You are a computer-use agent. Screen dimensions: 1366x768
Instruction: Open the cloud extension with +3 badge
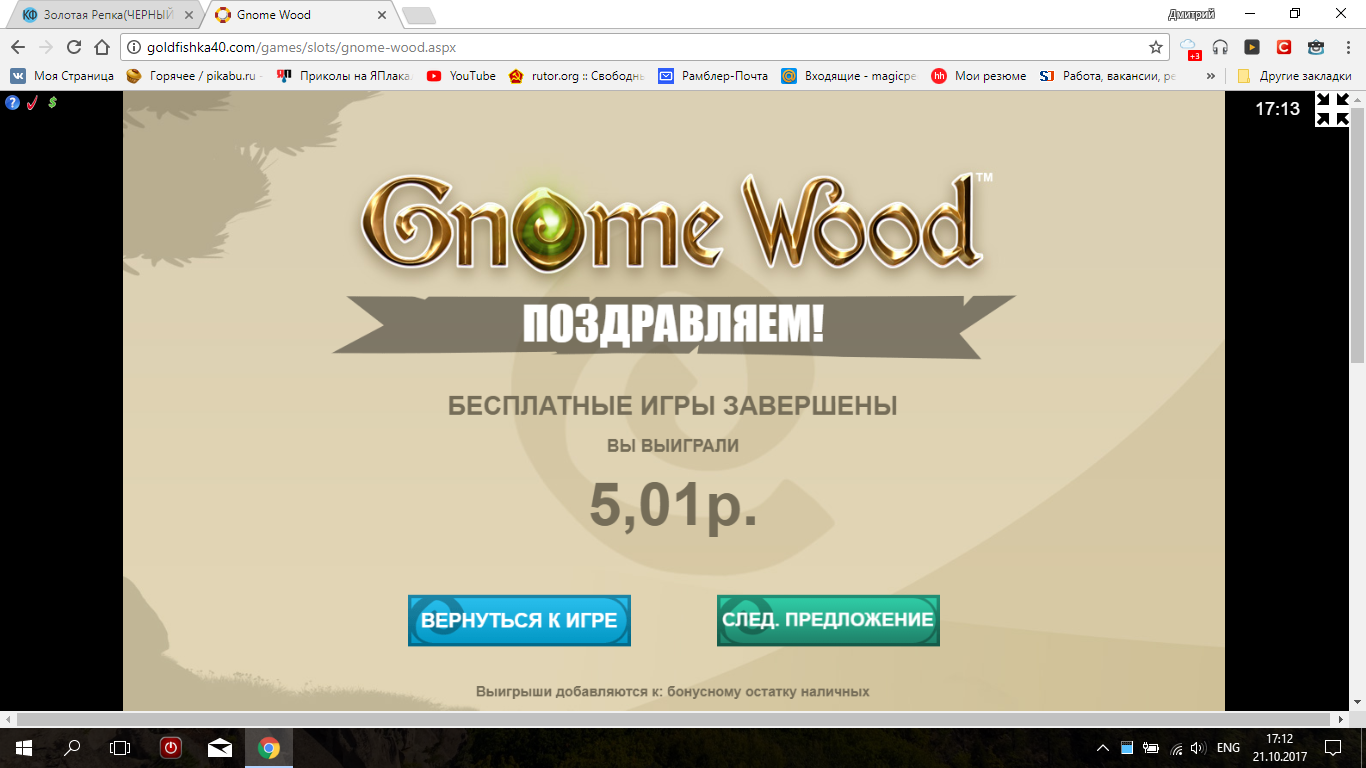[x=1189, y=48]
